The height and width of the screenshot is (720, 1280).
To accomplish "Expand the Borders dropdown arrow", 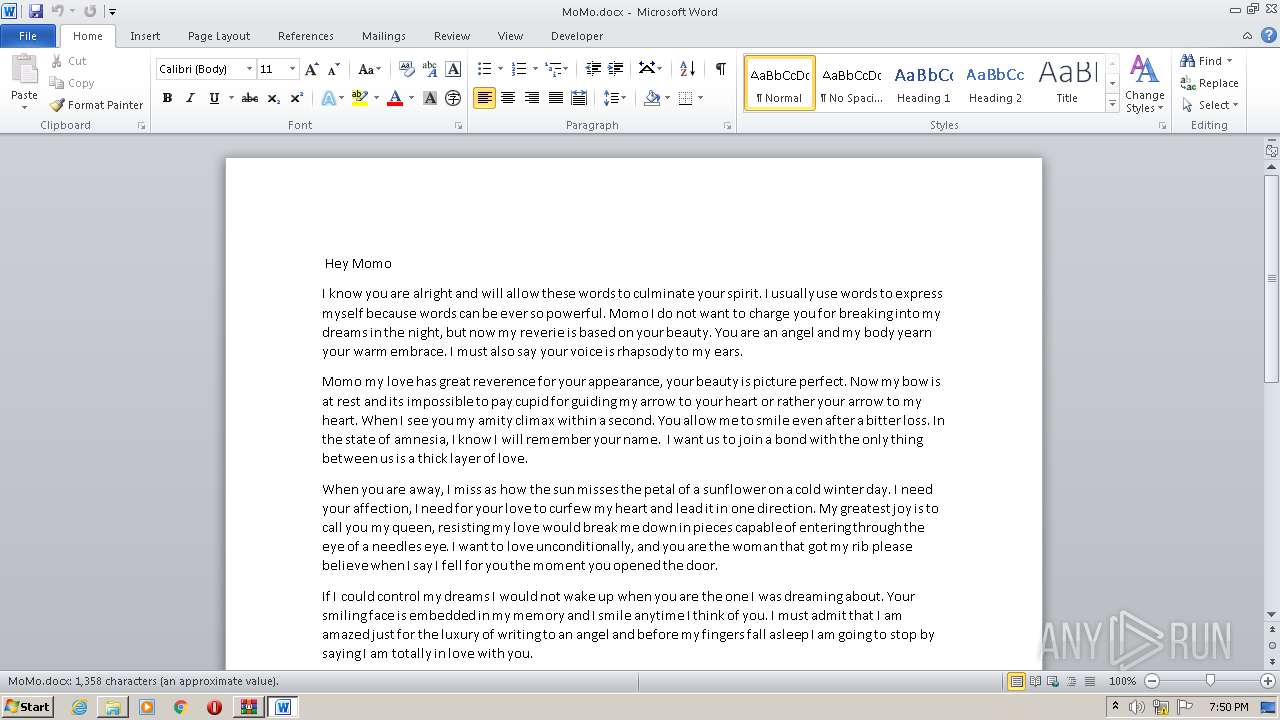I will (x=700, y=98).
